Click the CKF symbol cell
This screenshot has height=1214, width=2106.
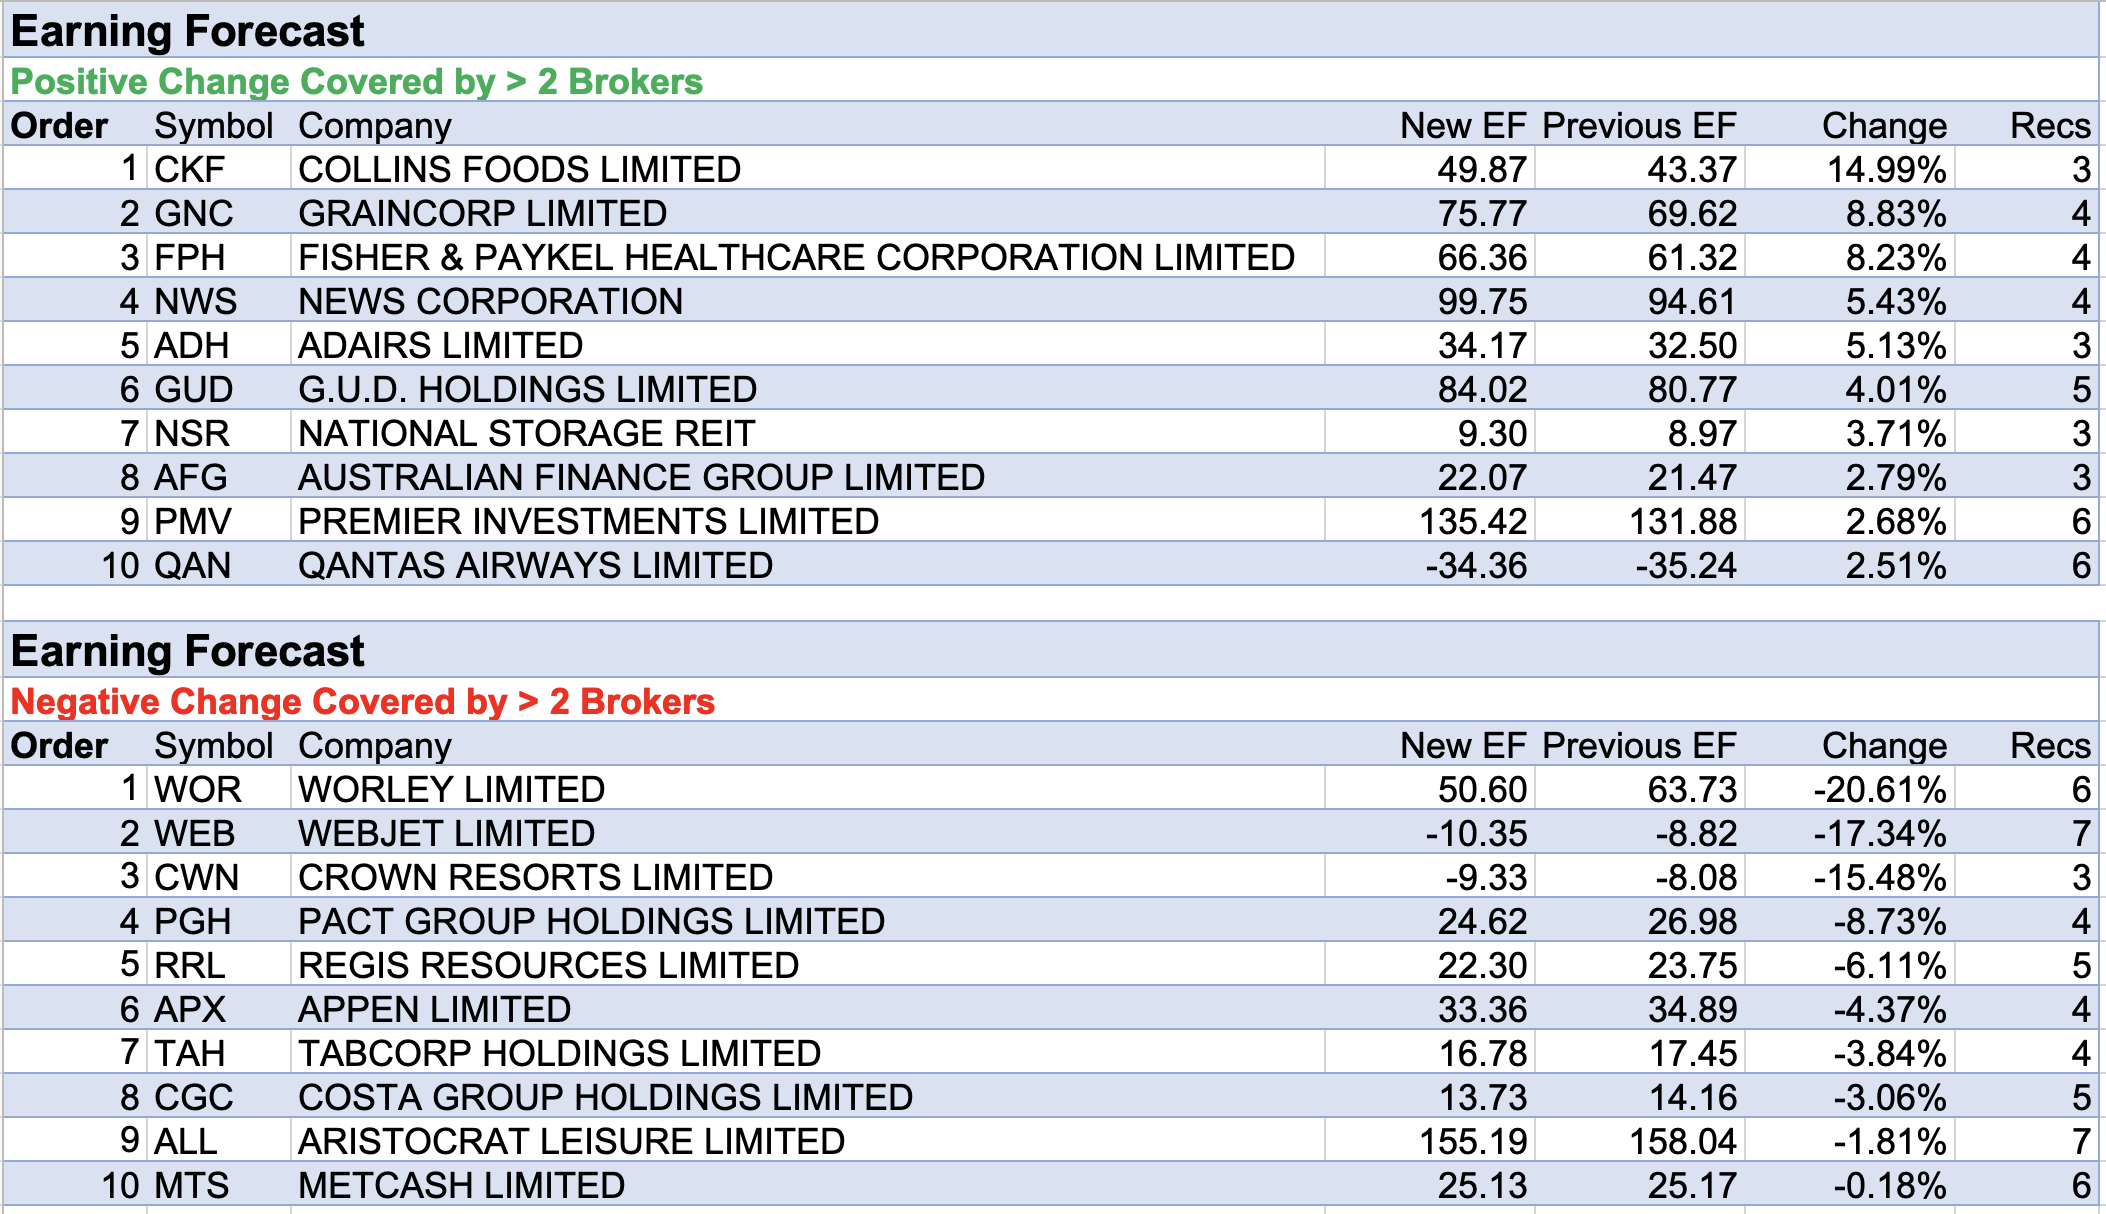tap(190, 169)
